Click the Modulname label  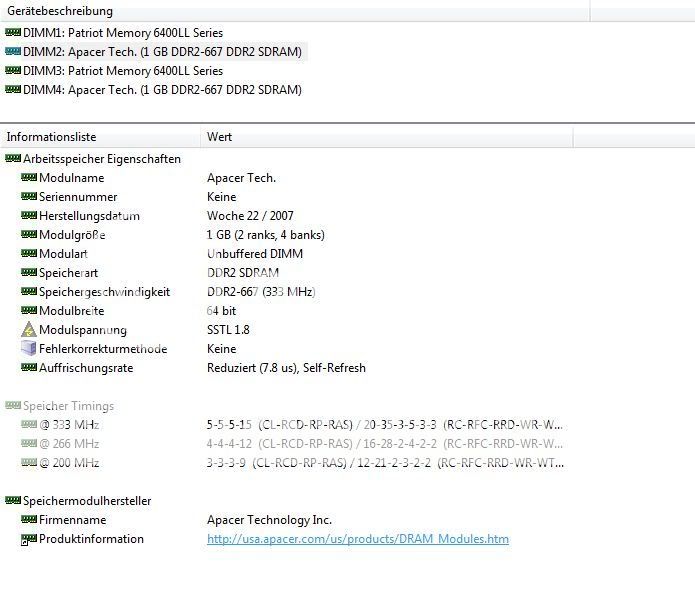click(x=72, y=178)
